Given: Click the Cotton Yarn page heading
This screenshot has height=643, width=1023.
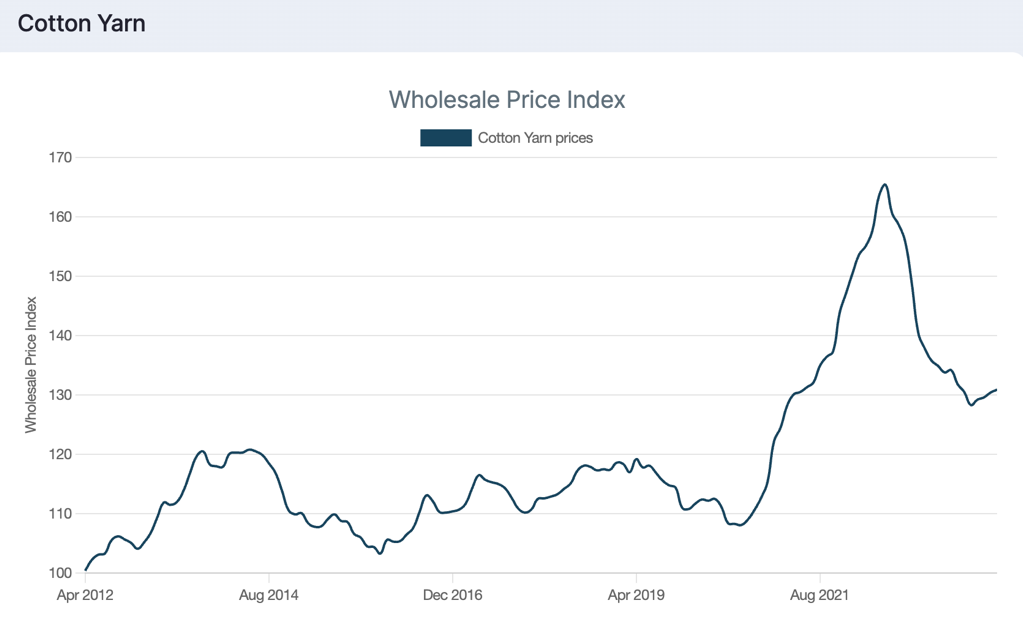Looking at the screenshot, I should 82,23.
